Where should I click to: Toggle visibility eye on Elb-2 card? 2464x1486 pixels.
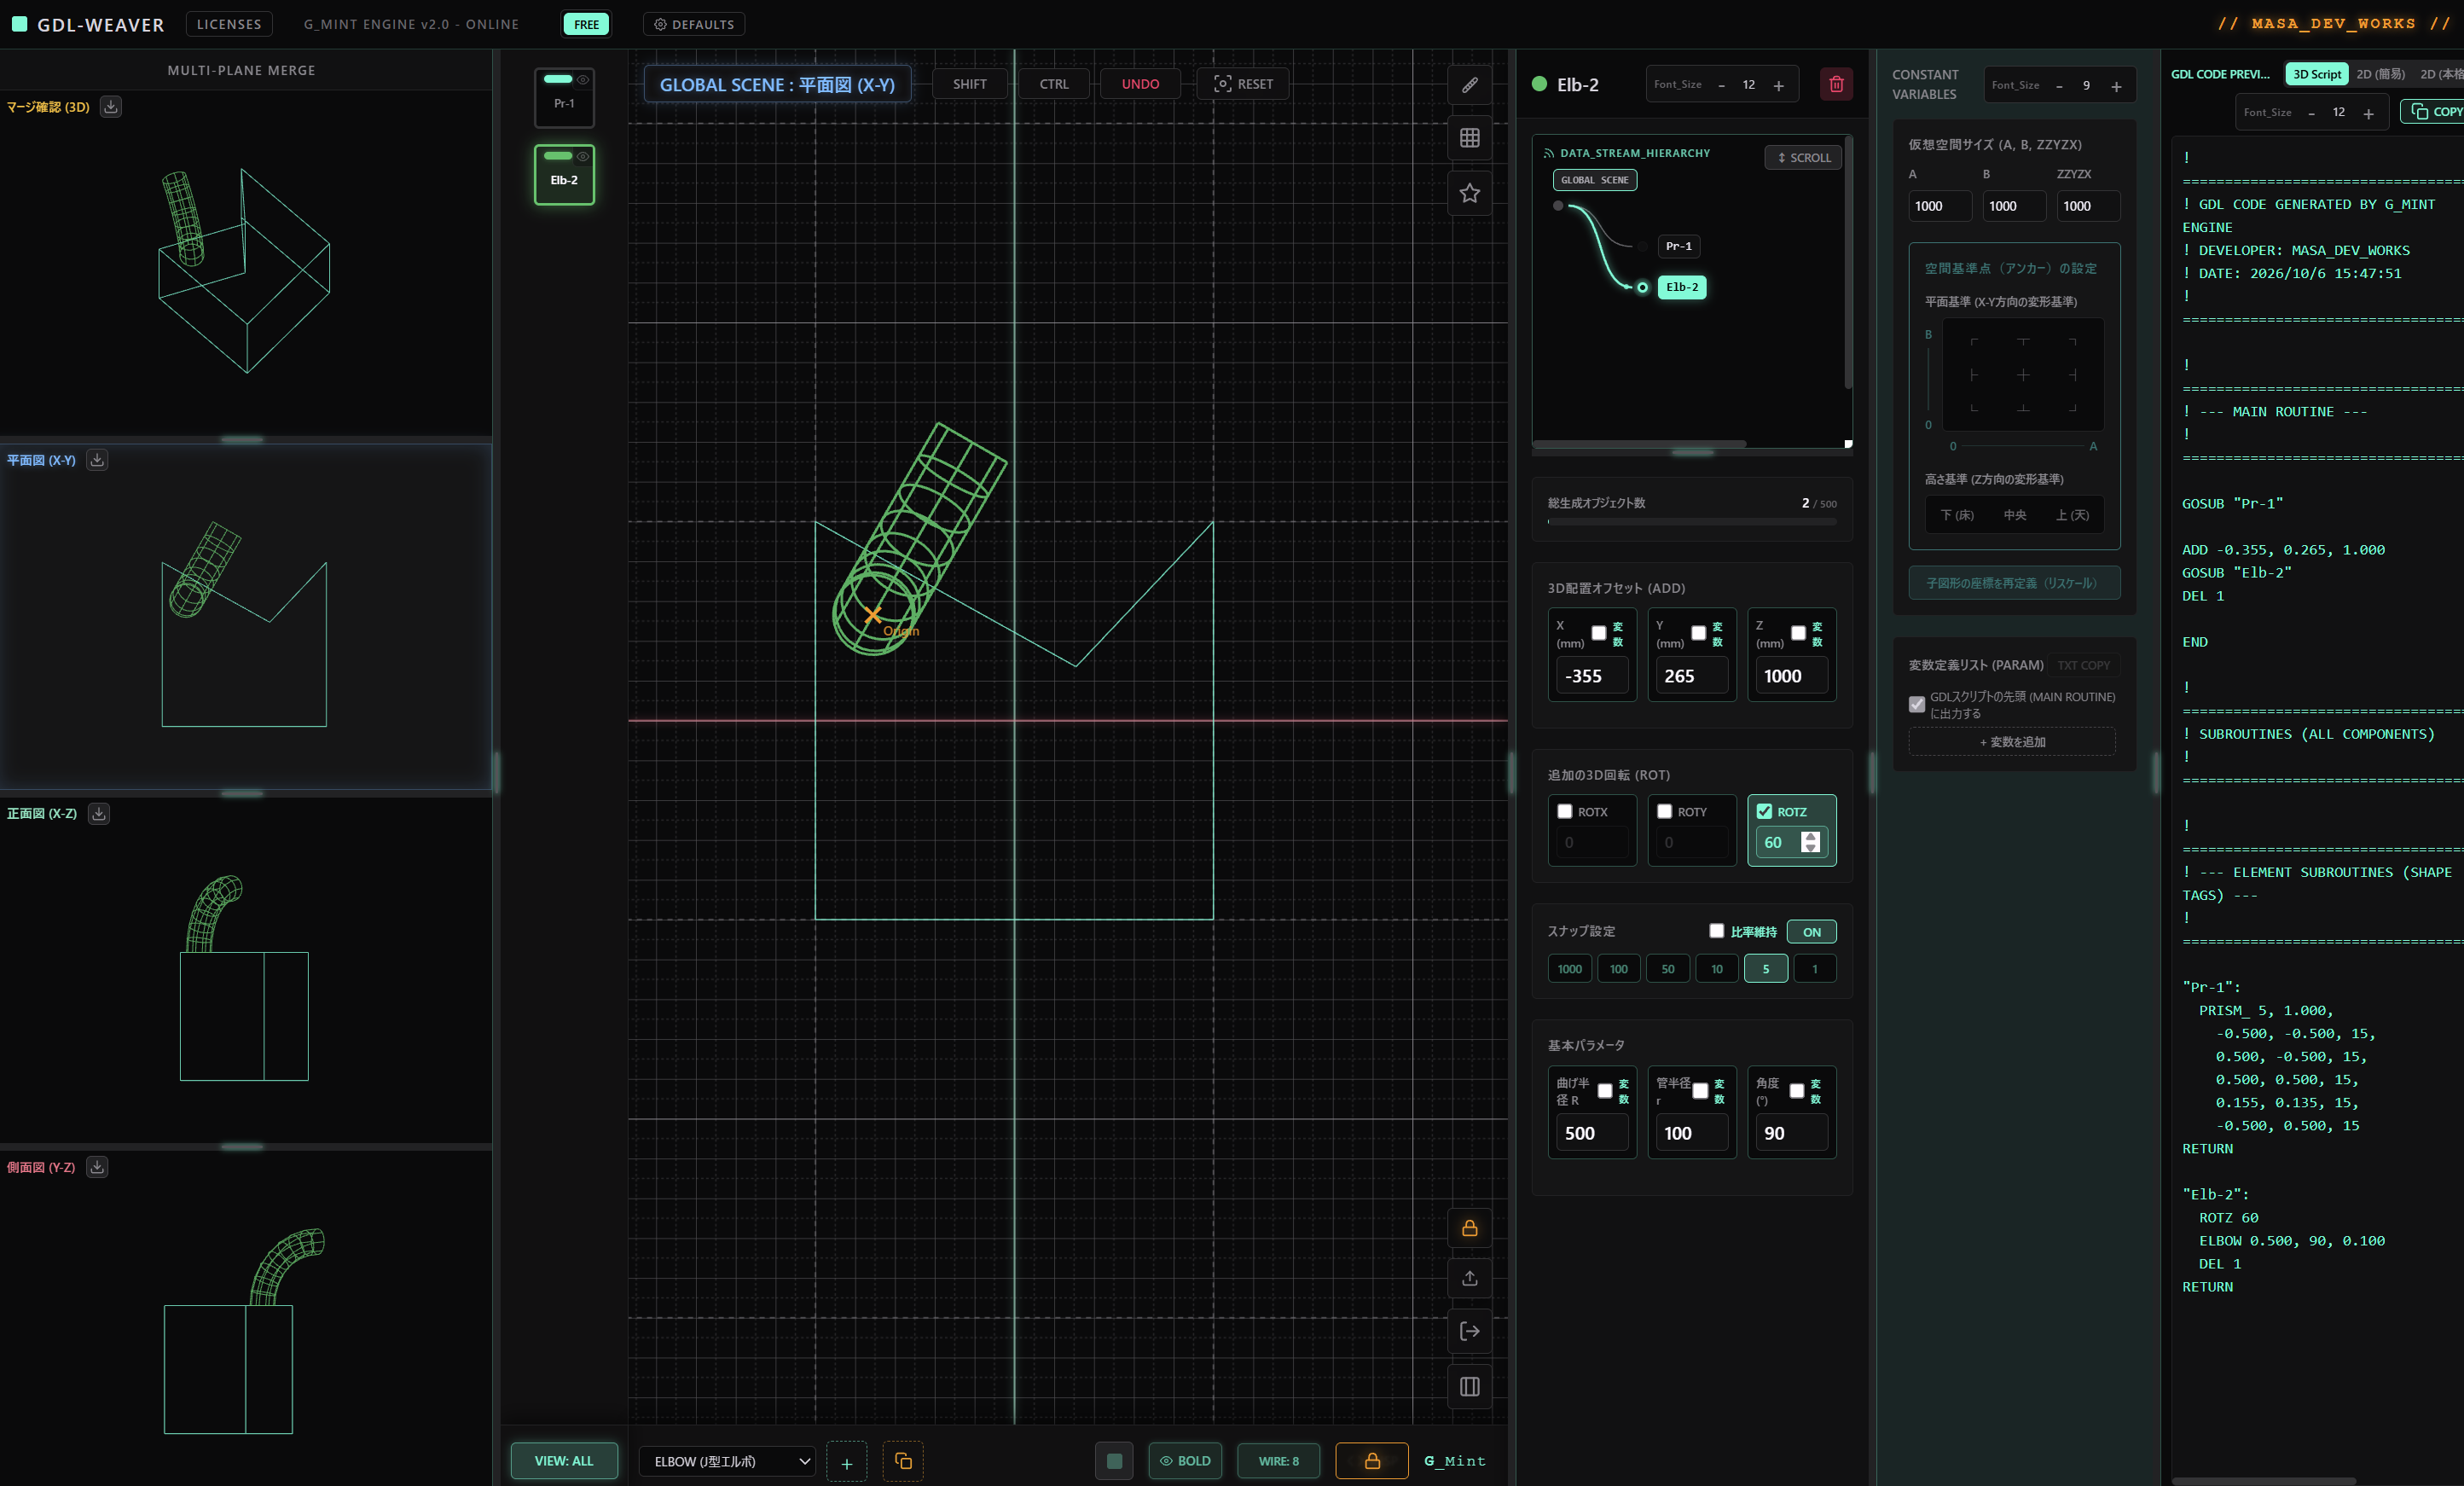pyautogui.click(x=582, y=156)
